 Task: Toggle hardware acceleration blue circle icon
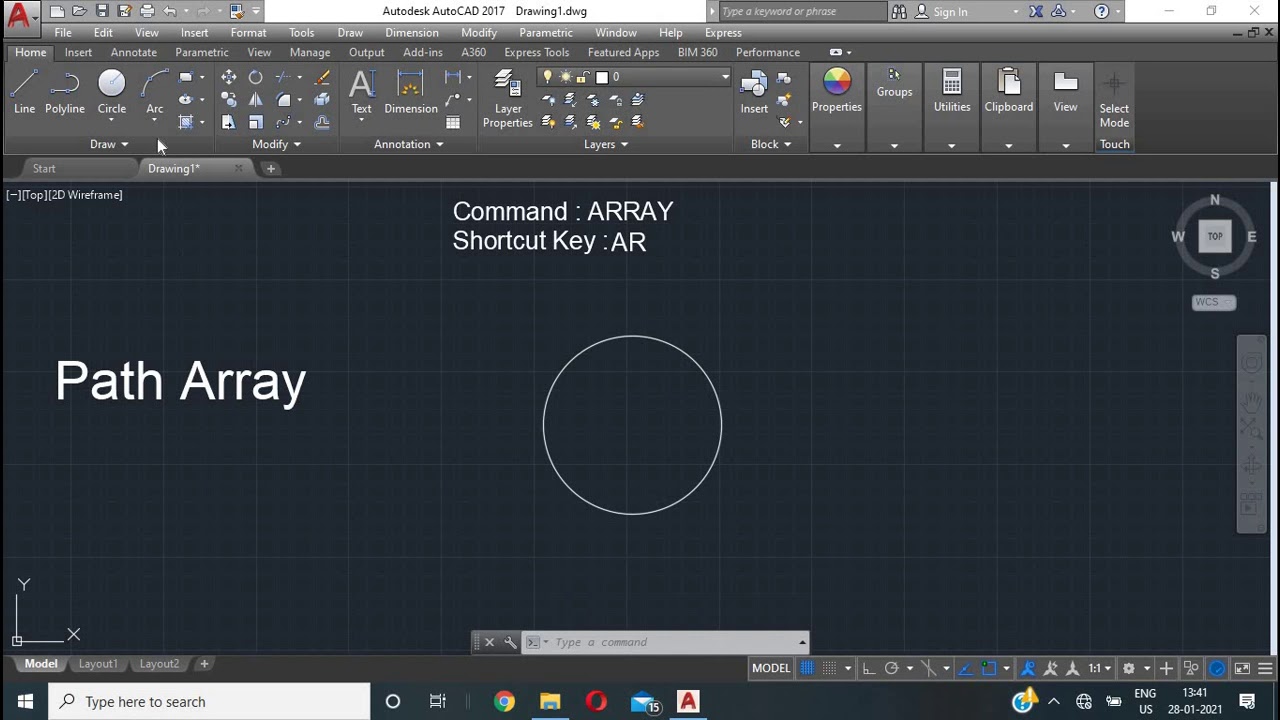(1217, 668)
